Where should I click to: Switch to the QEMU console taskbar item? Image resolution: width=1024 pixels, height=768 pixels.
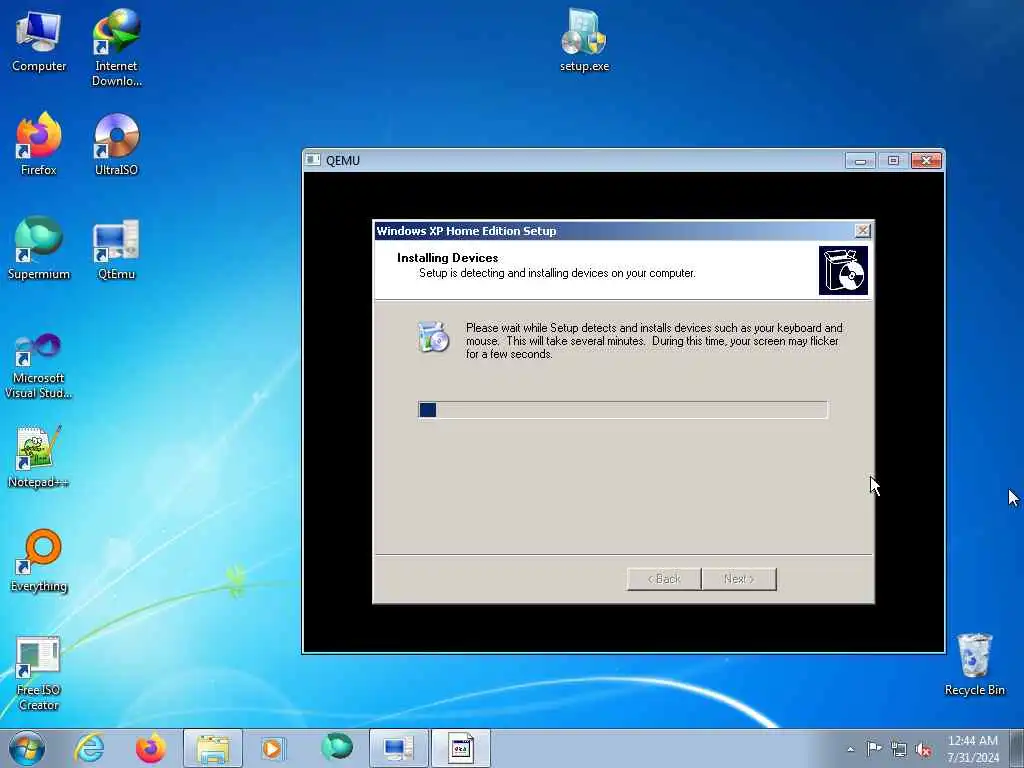point(460,748)
